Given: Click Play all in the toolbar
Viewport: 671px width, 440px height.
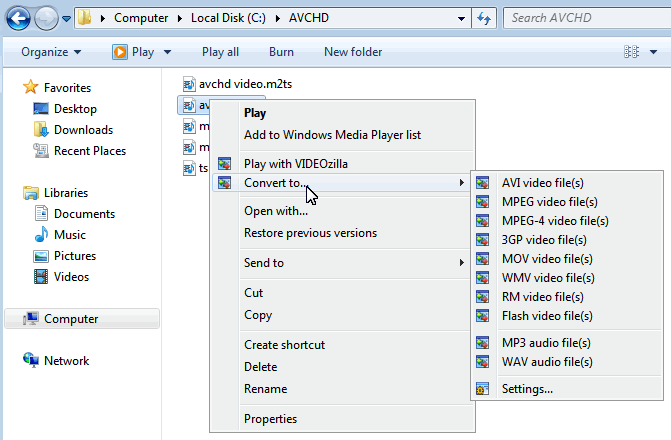Looking at the screenshot, I should point(220,52).
